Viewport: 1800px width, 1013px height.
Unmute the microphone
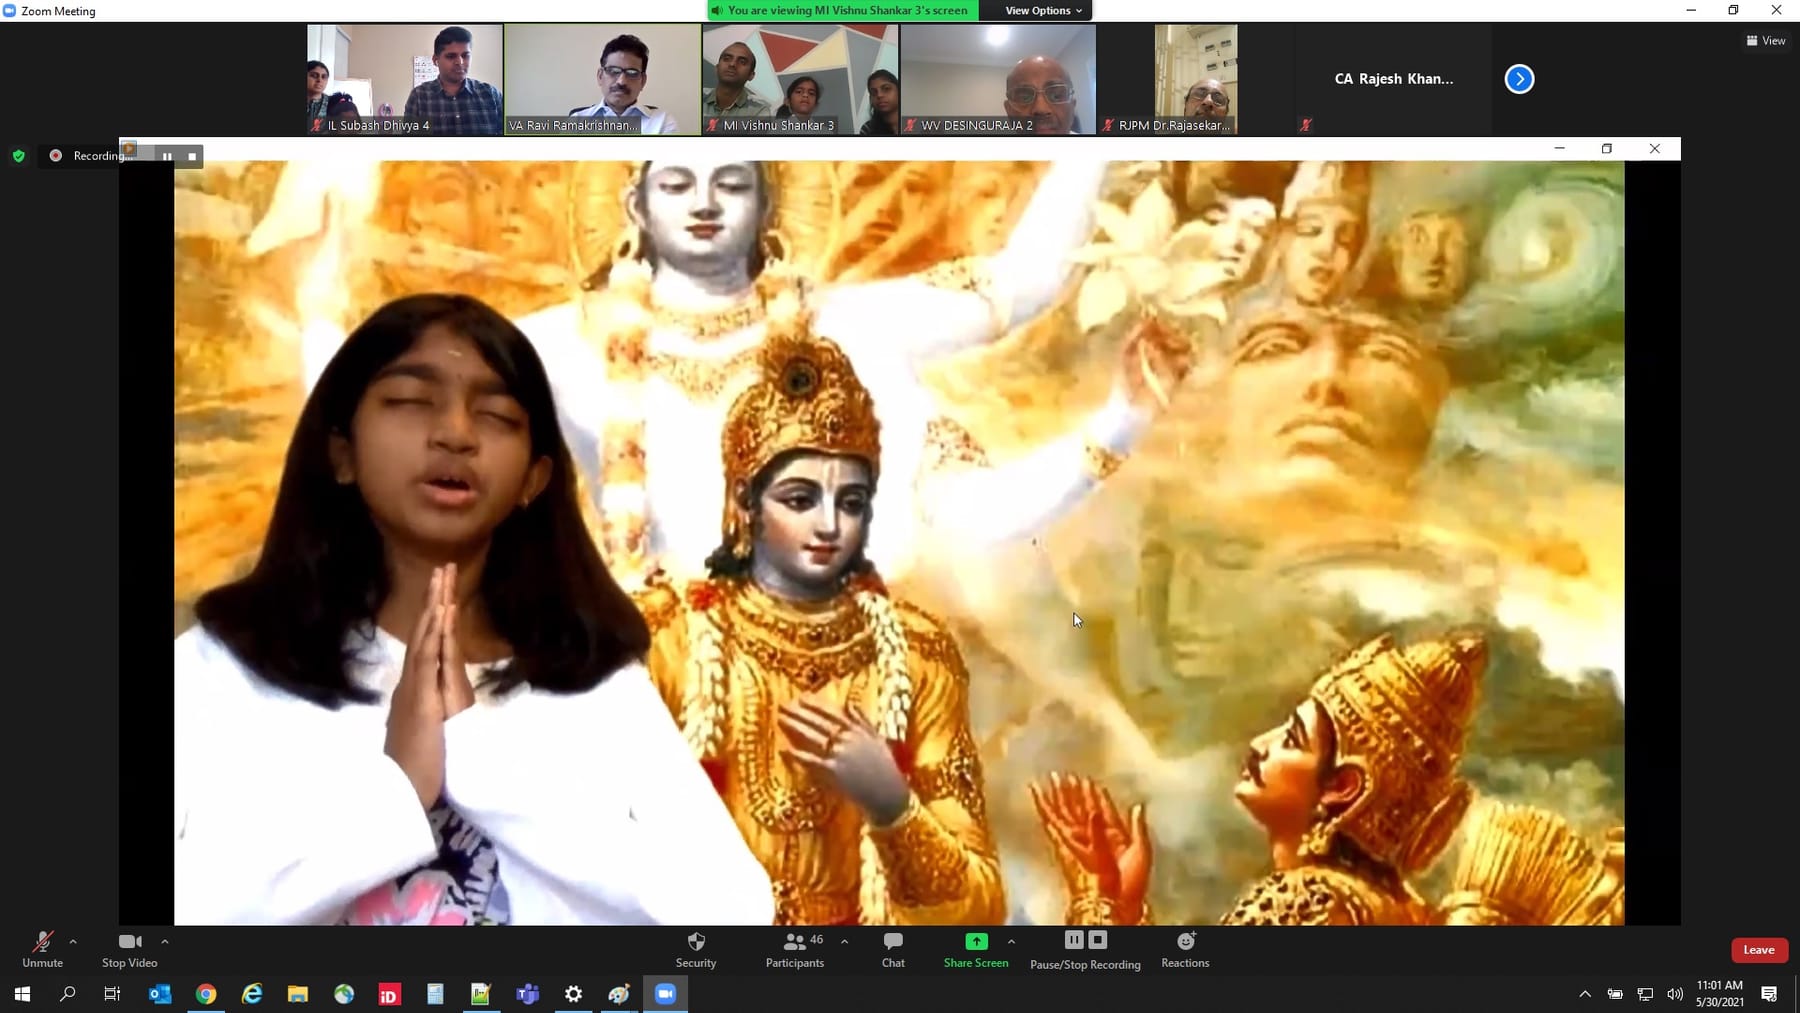(x=42, y=949)
